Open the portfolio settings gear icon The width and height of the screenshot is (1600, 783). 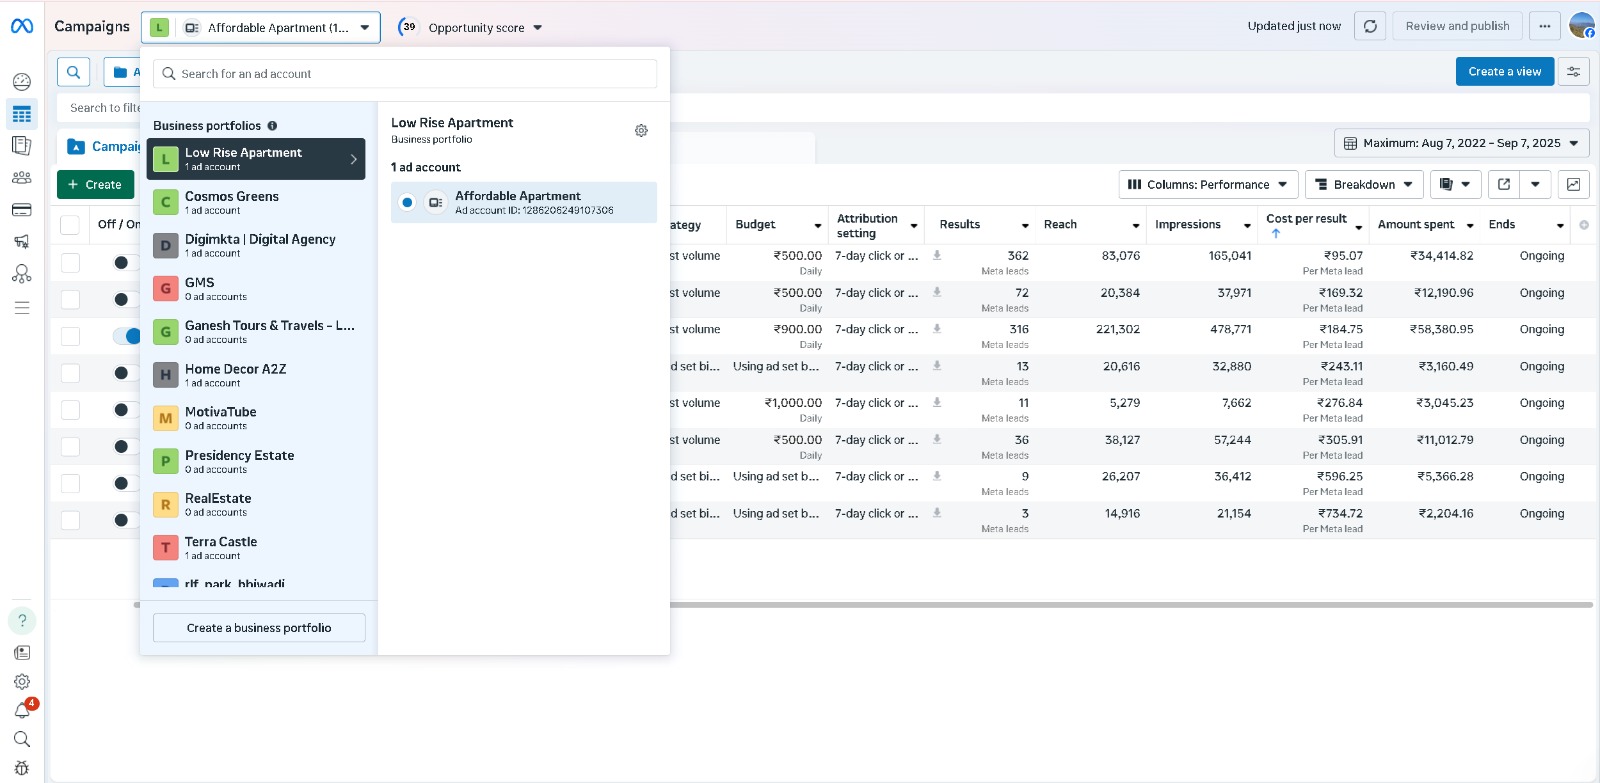pos(641,130)
